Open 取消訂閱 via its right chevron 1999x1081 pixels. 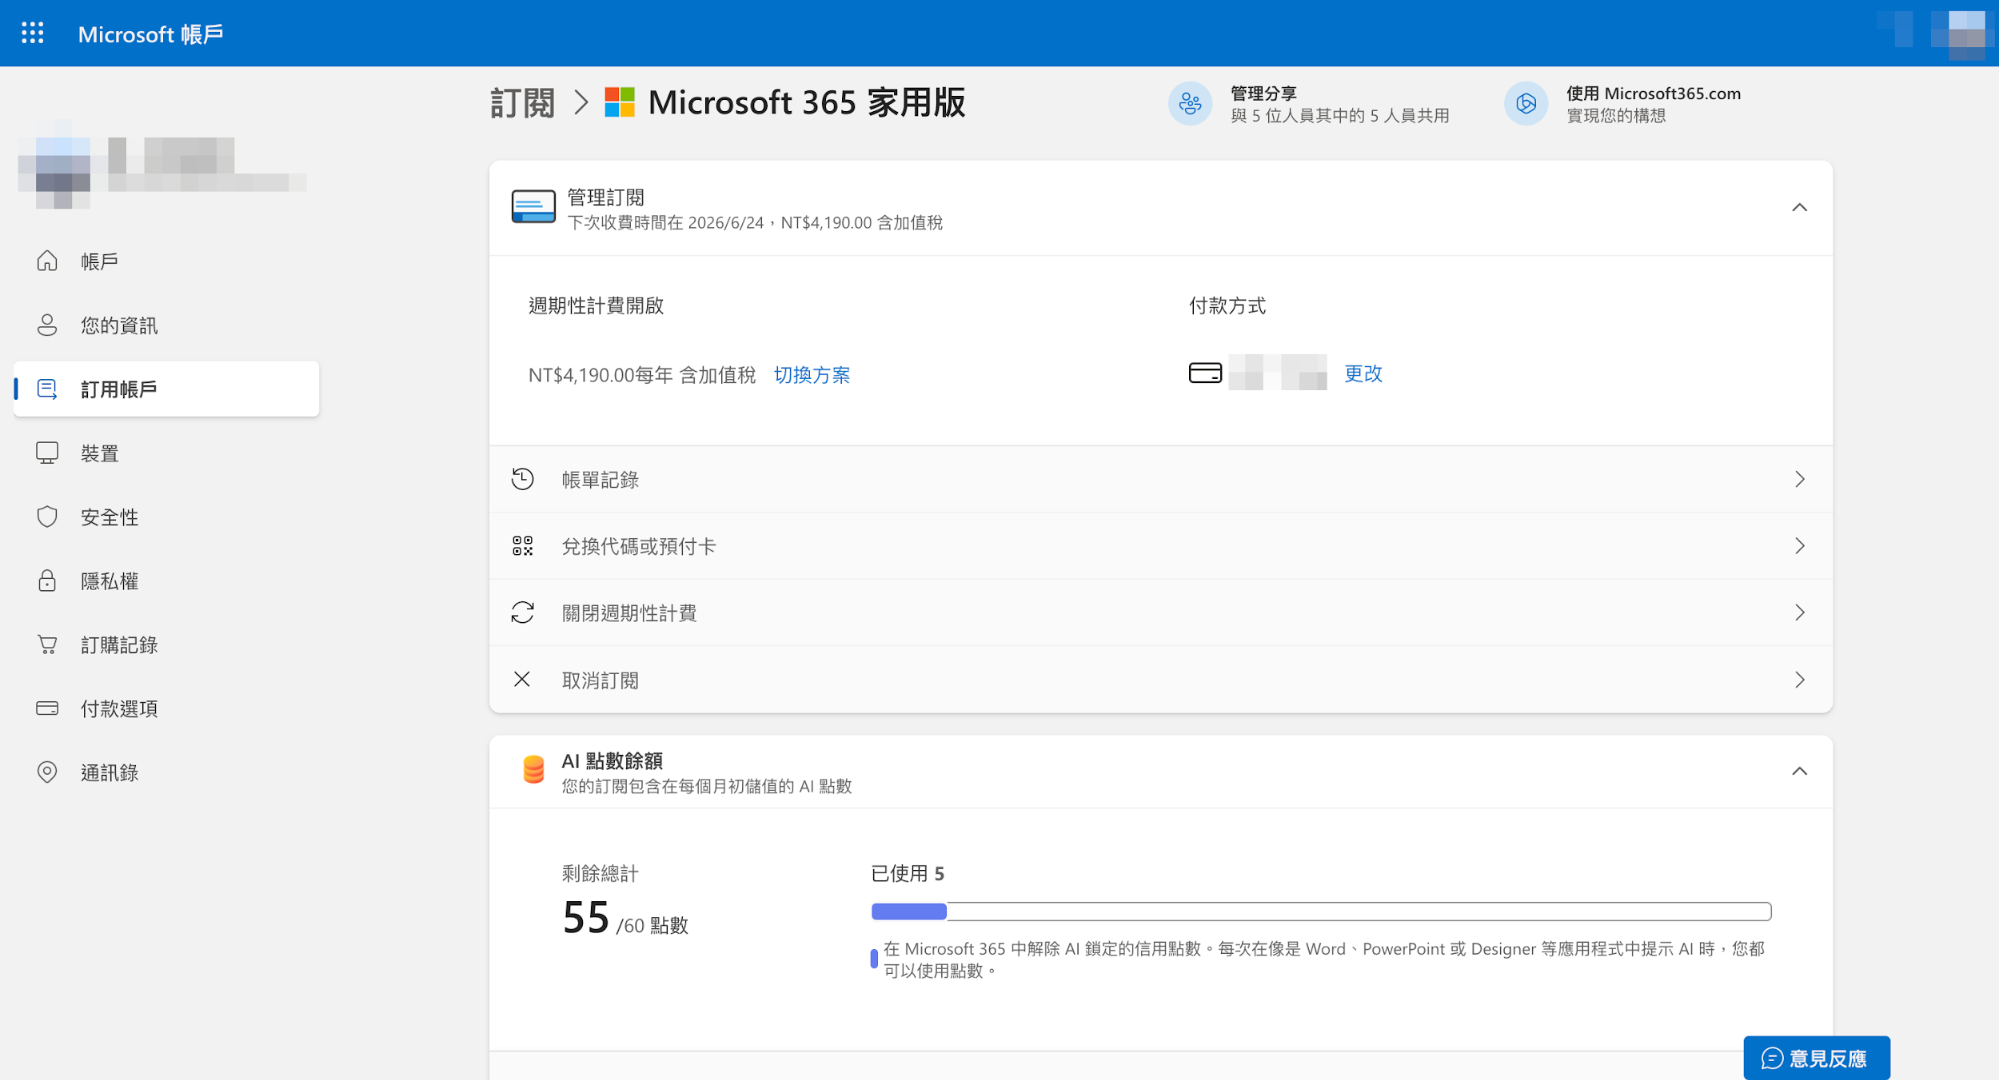[1799, 680]
